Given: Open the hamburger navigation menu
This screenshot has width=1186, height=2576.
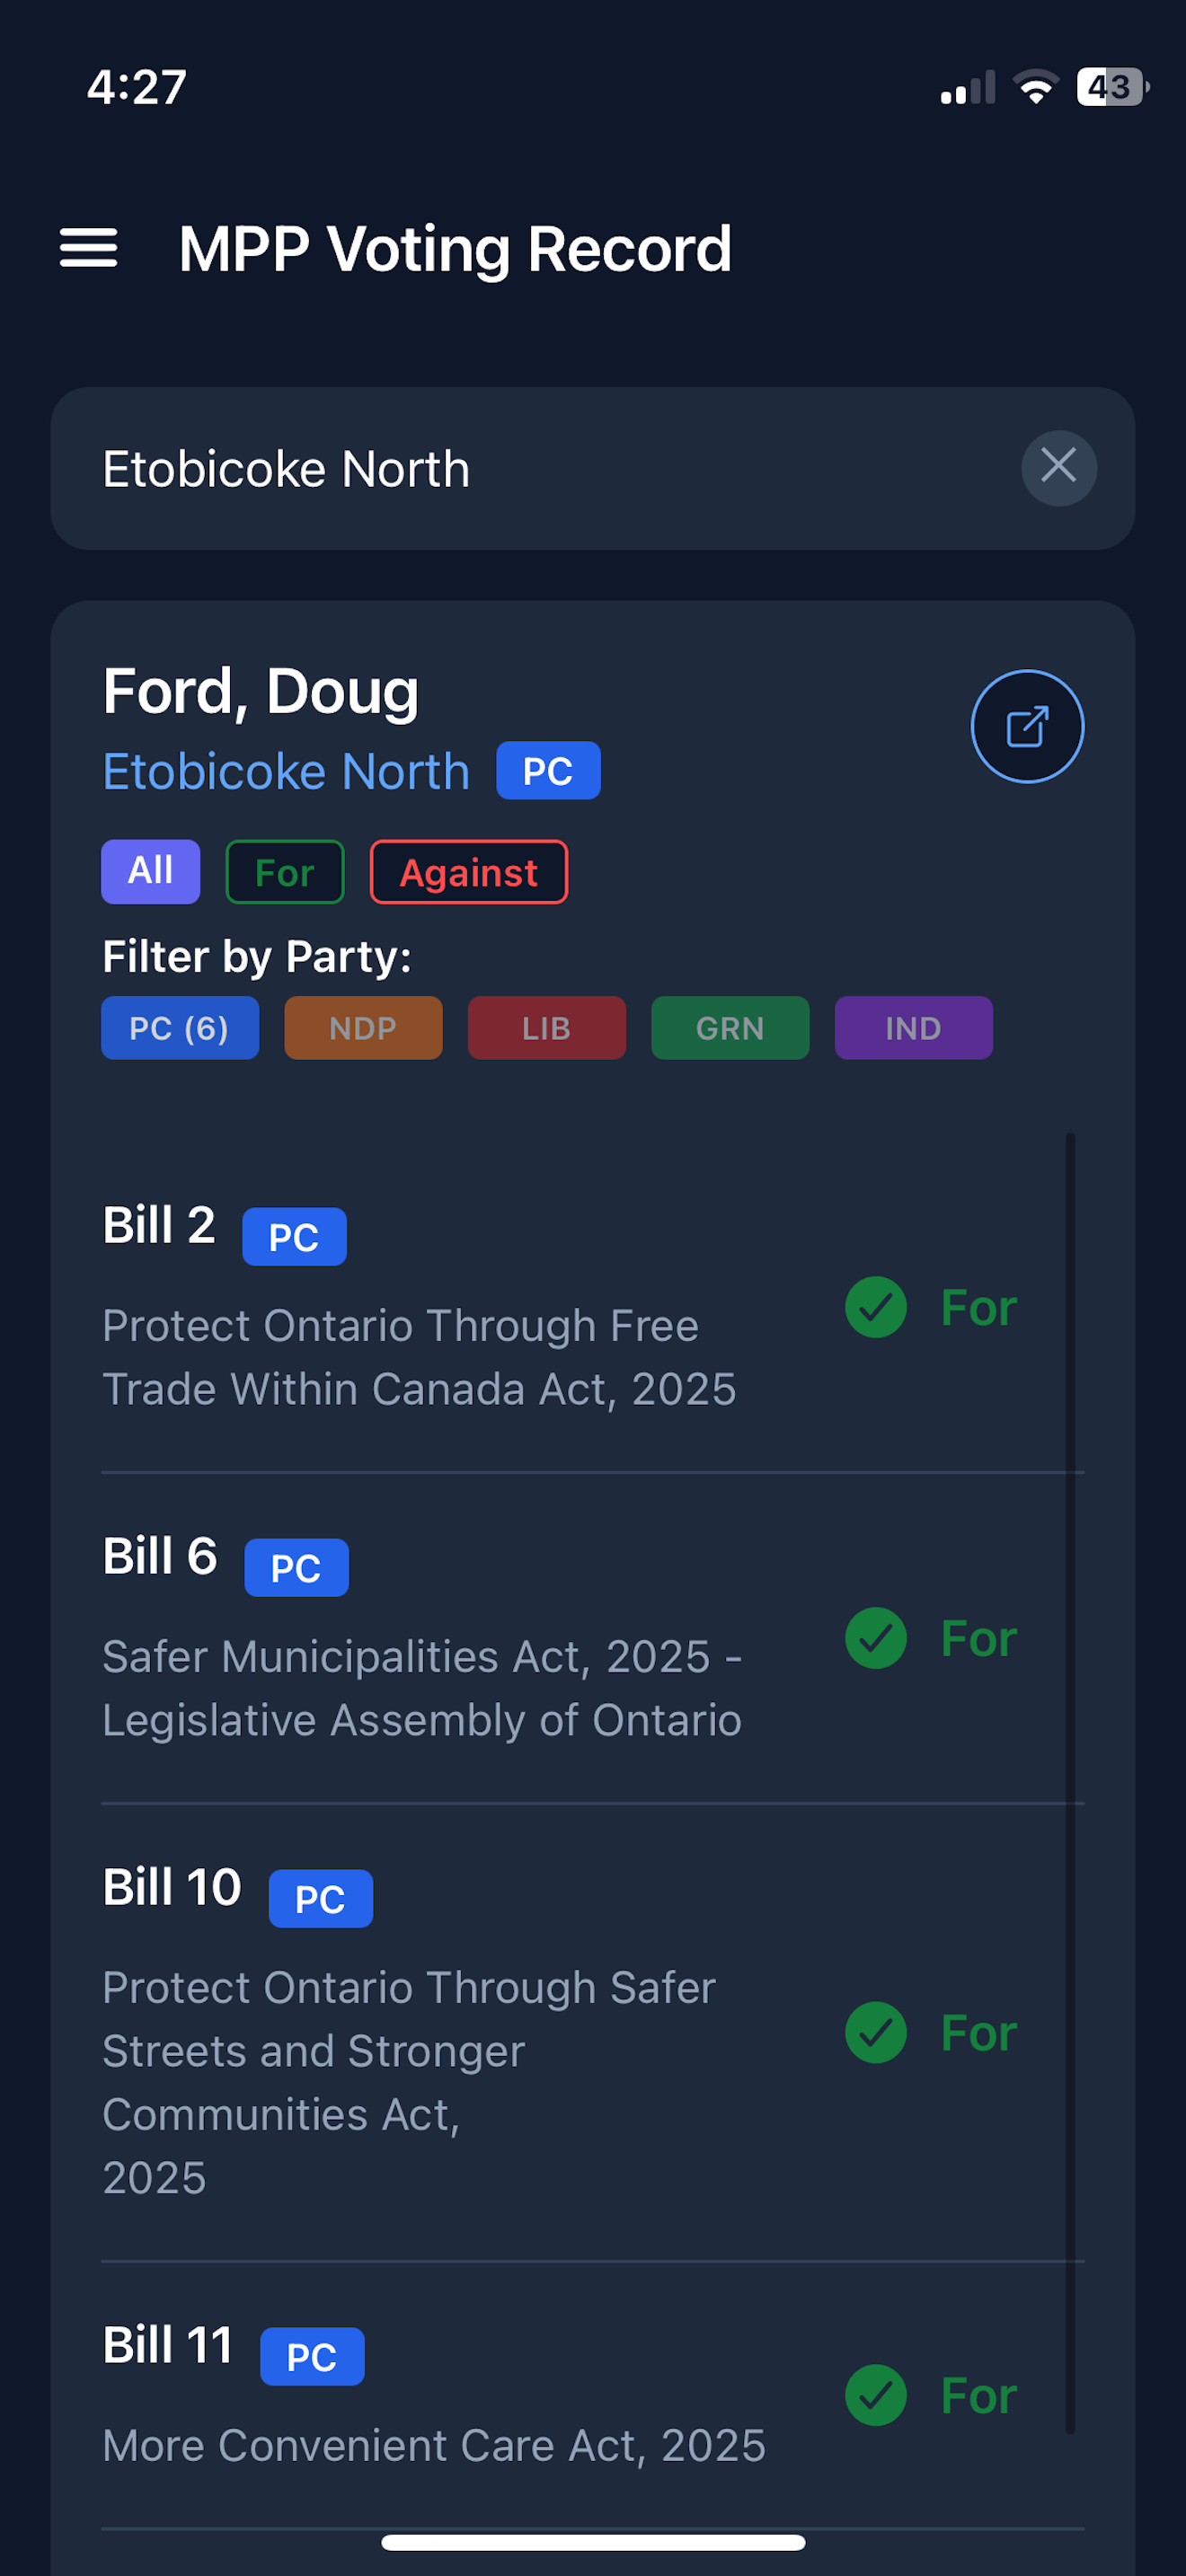Looking at the screenshot, I should click(x=88, y=247).
